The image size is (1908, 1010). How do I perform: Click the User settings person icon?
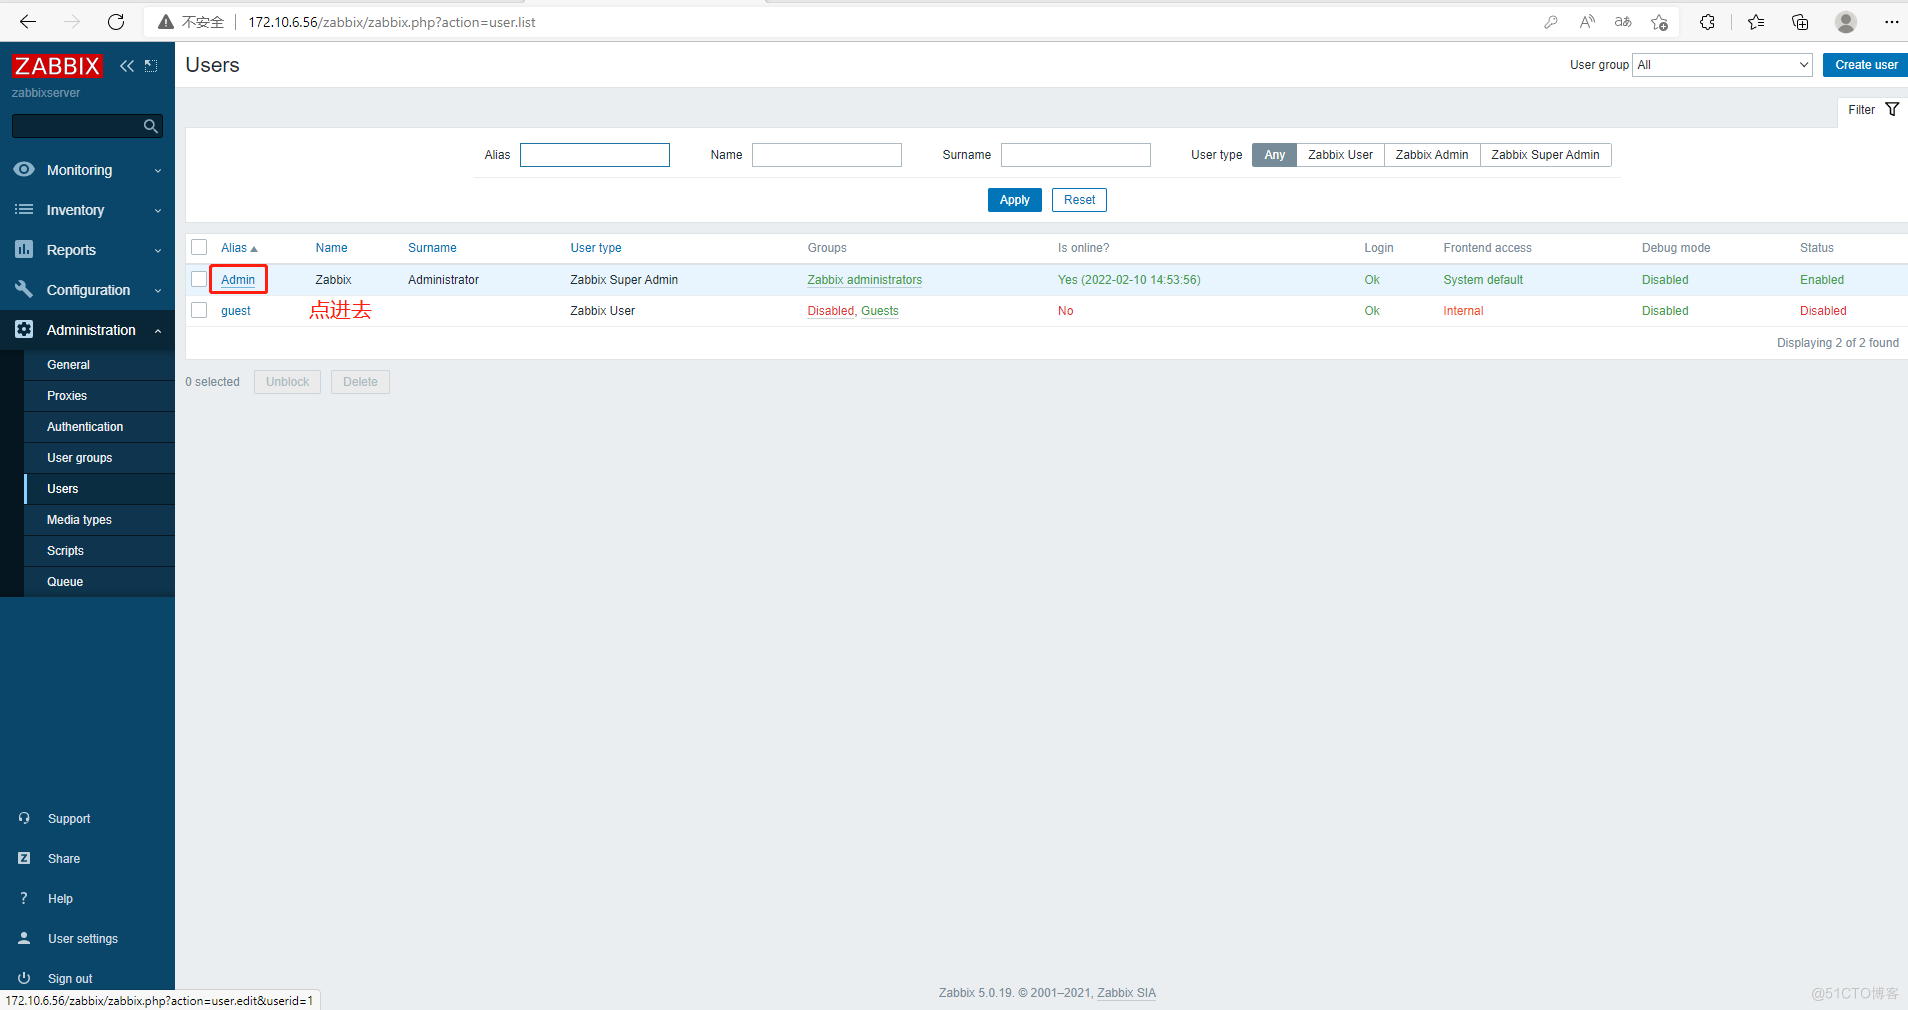(x=24, y=938)
